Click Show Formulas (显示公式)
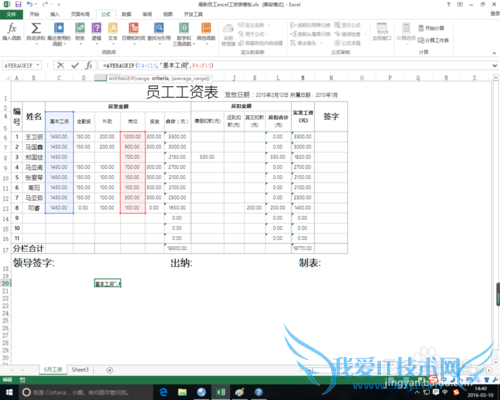Viewport: 500px width, 400px height. 348,25
